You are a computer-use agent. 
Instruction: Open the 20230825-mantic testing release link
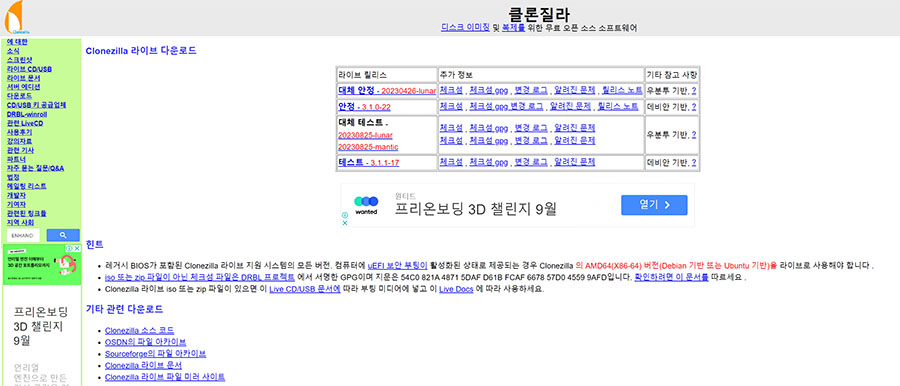click(x=368, y=147)
